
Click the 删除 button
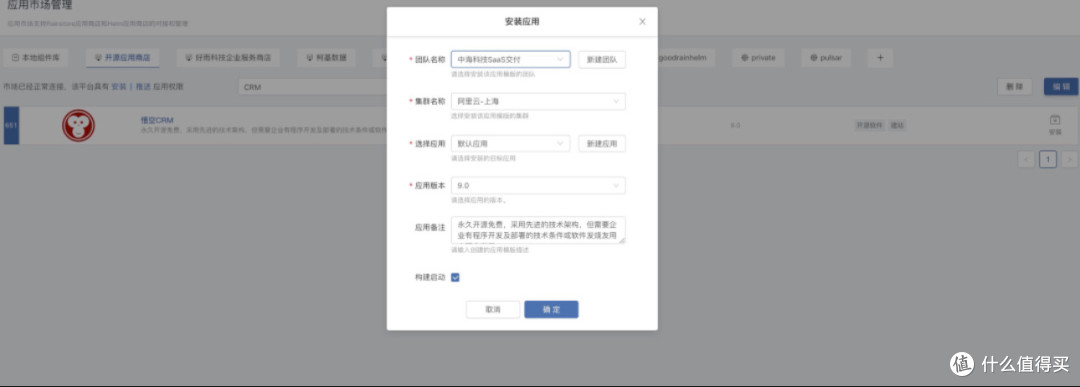(1015, 87)
